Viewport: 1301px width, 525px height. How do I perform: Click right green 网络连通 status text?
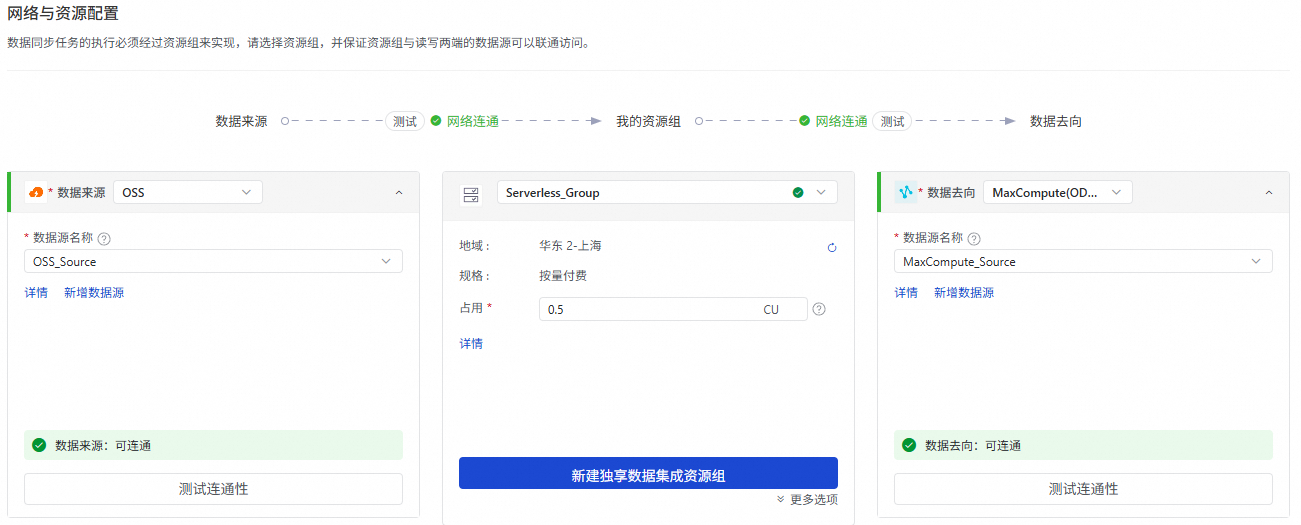(841, 121)
